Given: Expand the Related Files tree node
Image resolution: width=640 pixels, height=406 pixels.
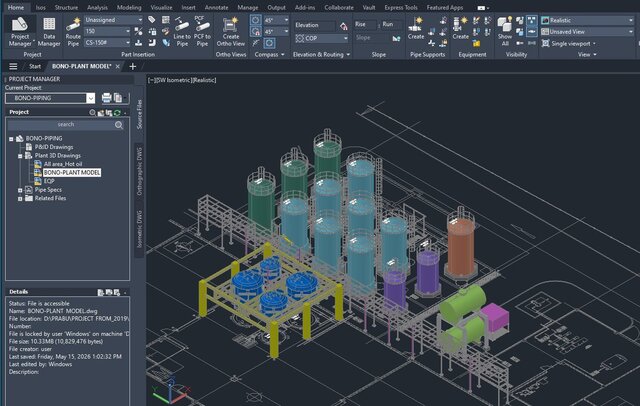Looking at the screenshot, I should pos(20,199).
